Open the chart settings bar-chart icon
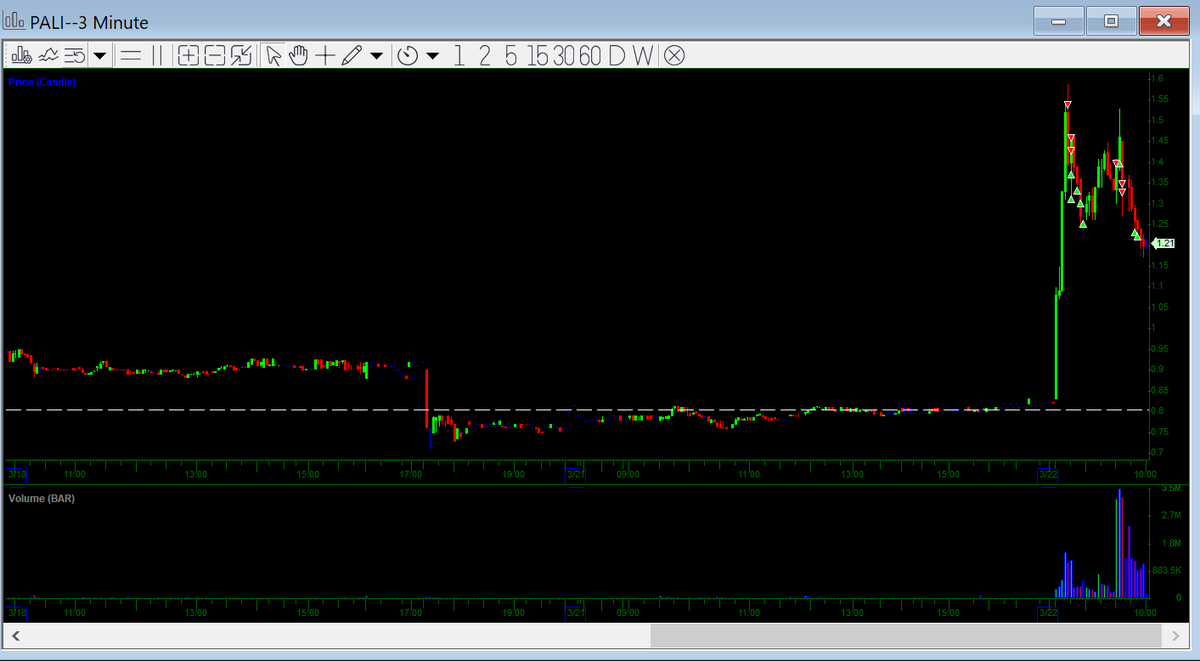The width and height of the screenshot is (1200, 661). 21,54
